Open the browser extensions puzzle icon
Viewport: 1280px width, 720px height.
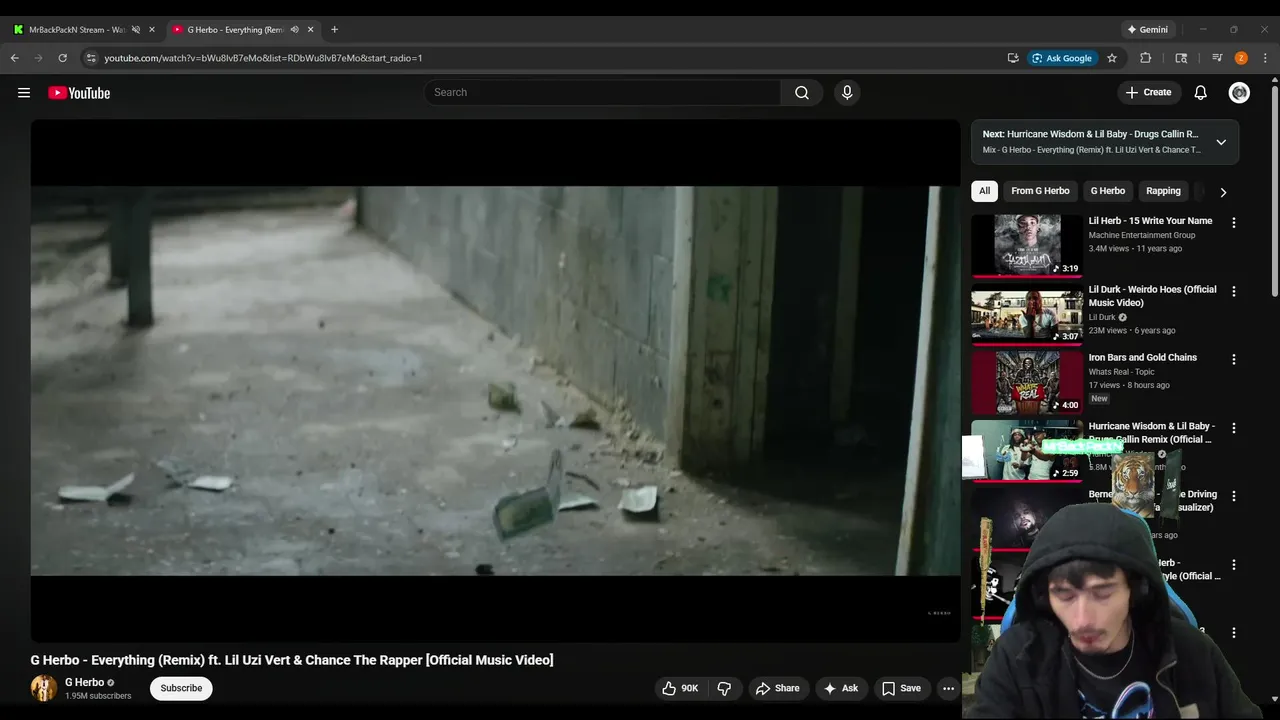tap(1146, 58)
